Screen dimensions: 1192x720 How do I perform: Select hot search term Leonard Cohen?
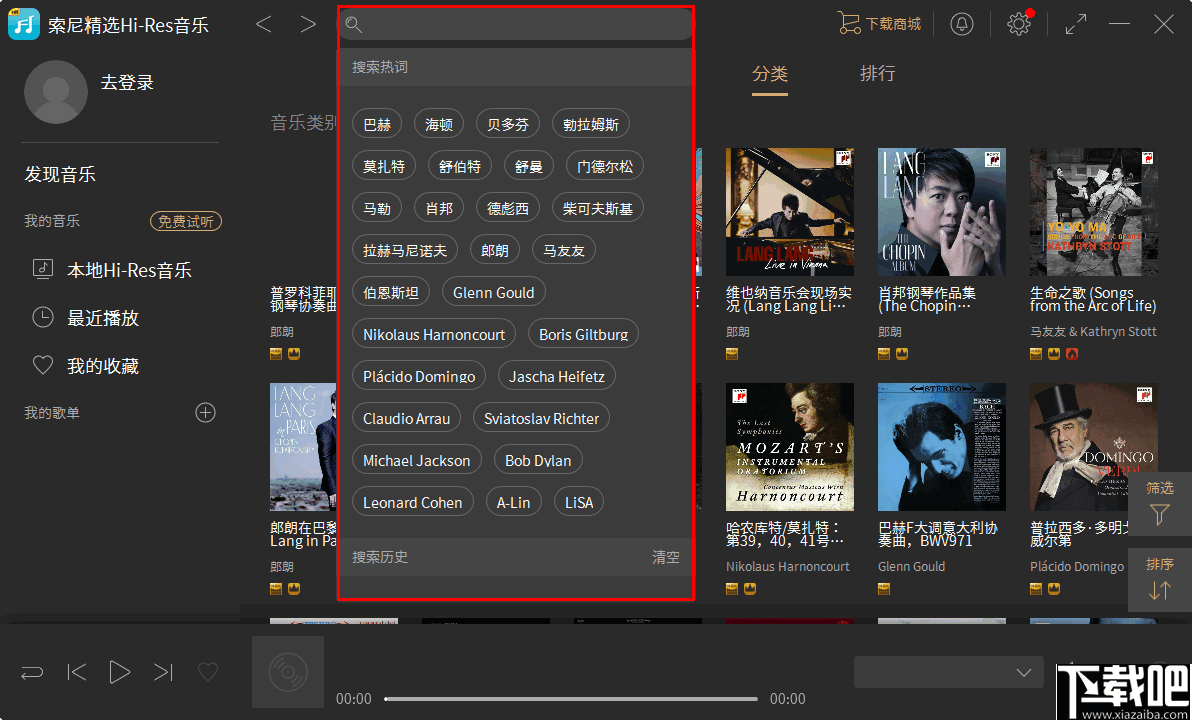coord(413,502)
